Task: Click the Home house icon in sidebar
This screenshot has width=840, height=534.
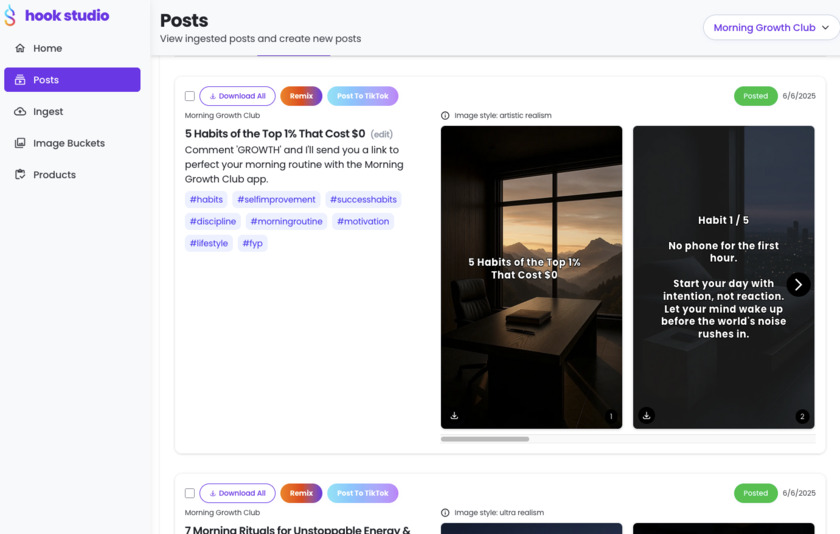Action: click(20, 48)
